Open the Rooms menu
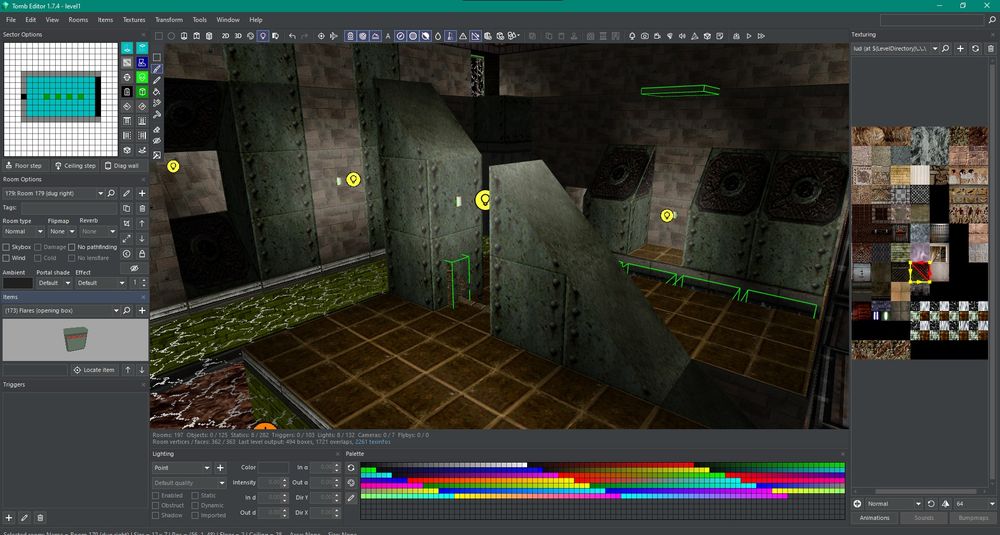 tap(78, 20)
